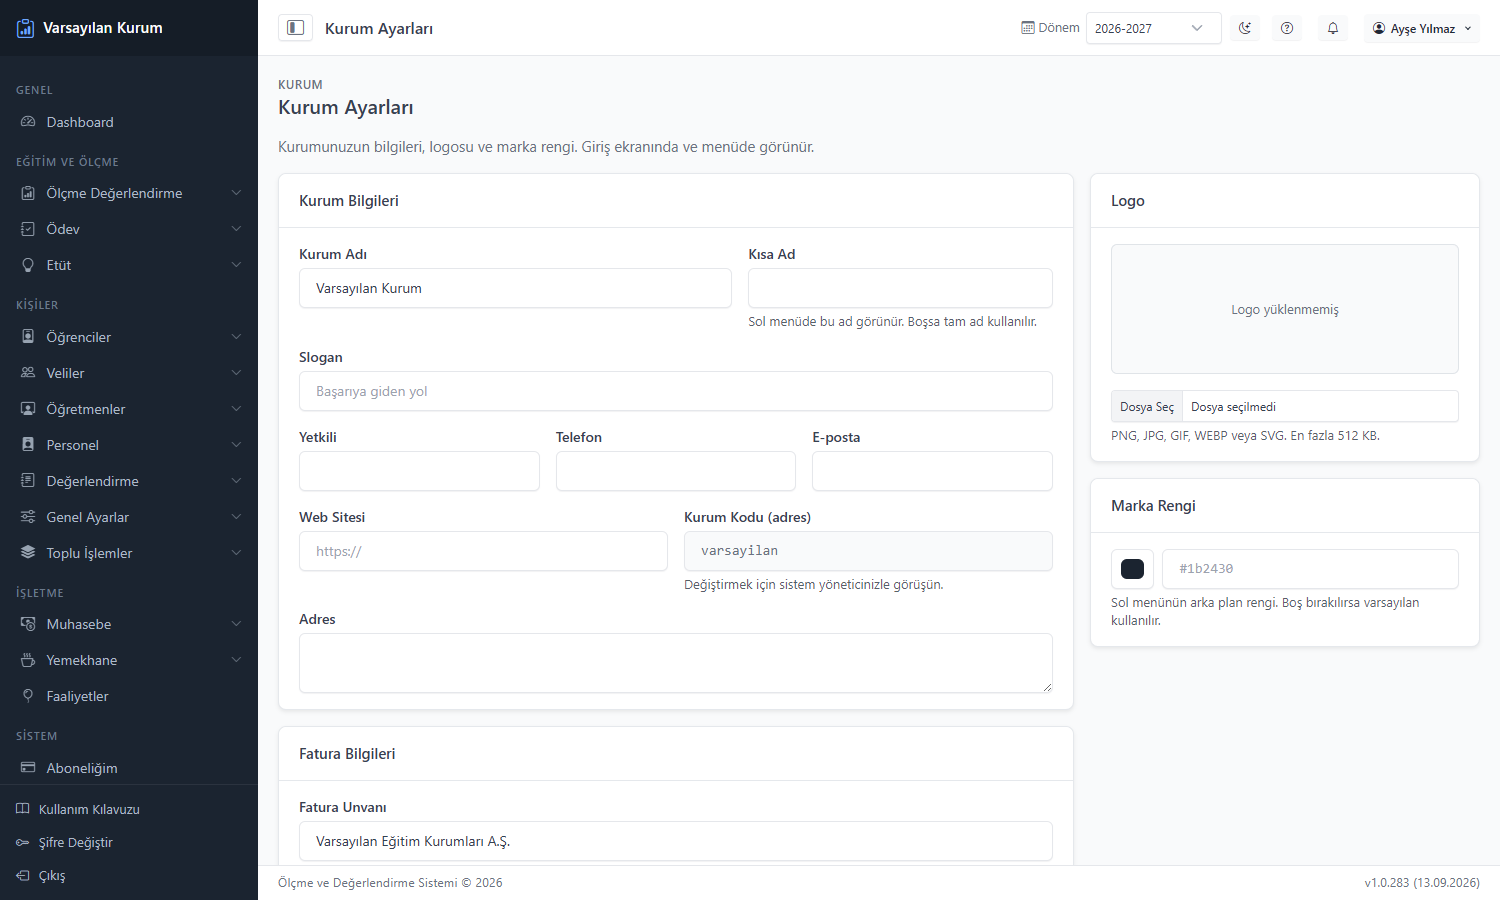This screenshot has height=900, width=1500.
Task: Click the Kurum Adı input field
Action: [x=515, y=288]
